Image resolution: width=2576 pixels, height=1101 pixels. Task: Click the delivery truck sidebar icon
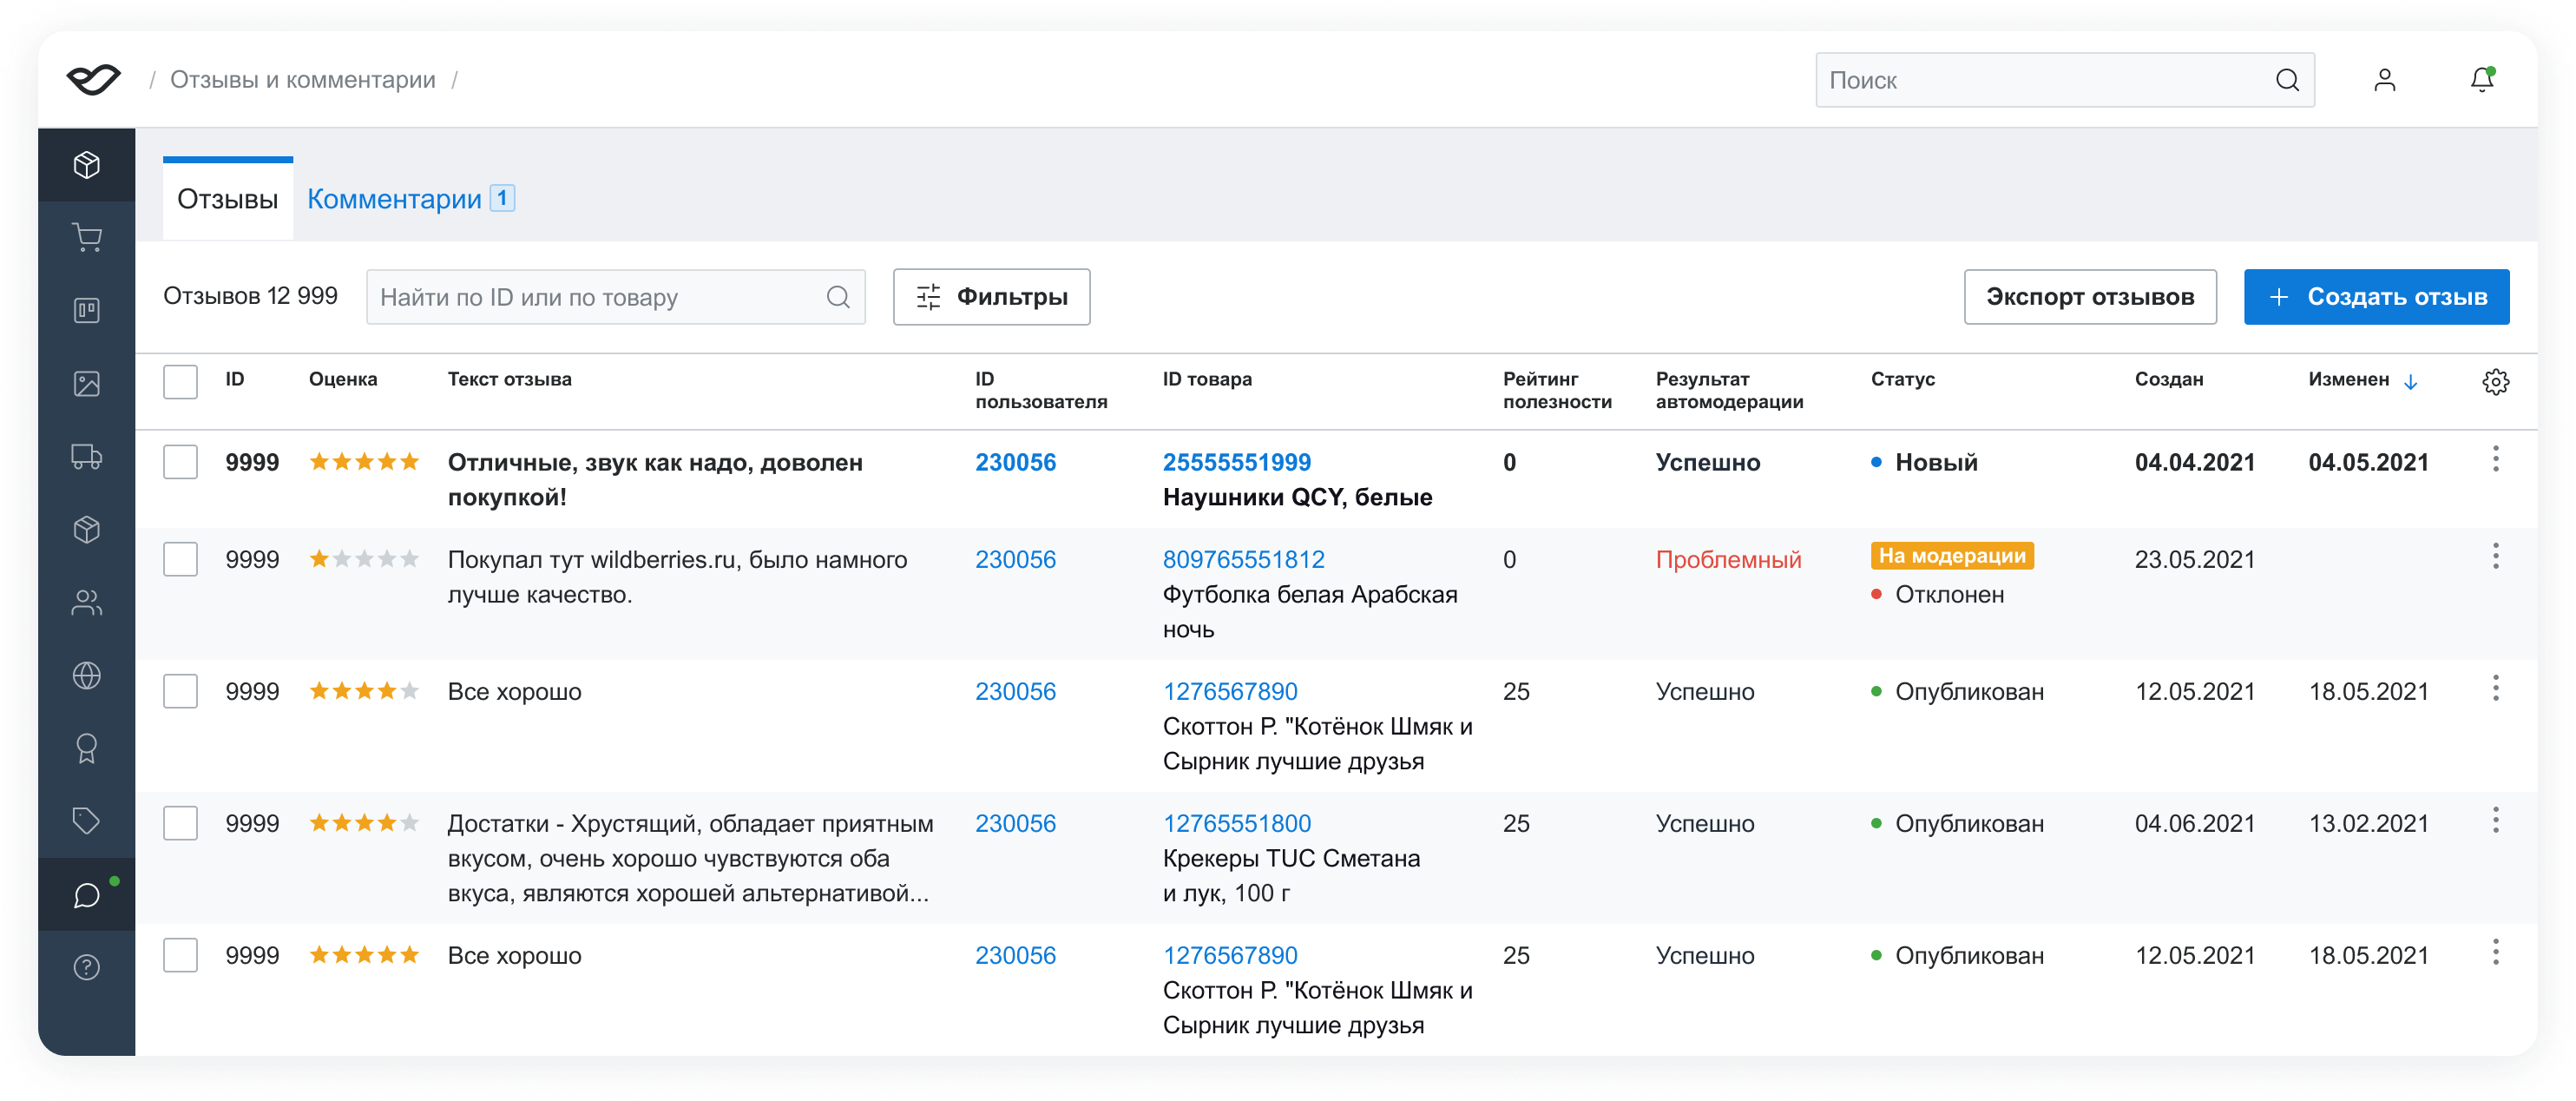87,457
